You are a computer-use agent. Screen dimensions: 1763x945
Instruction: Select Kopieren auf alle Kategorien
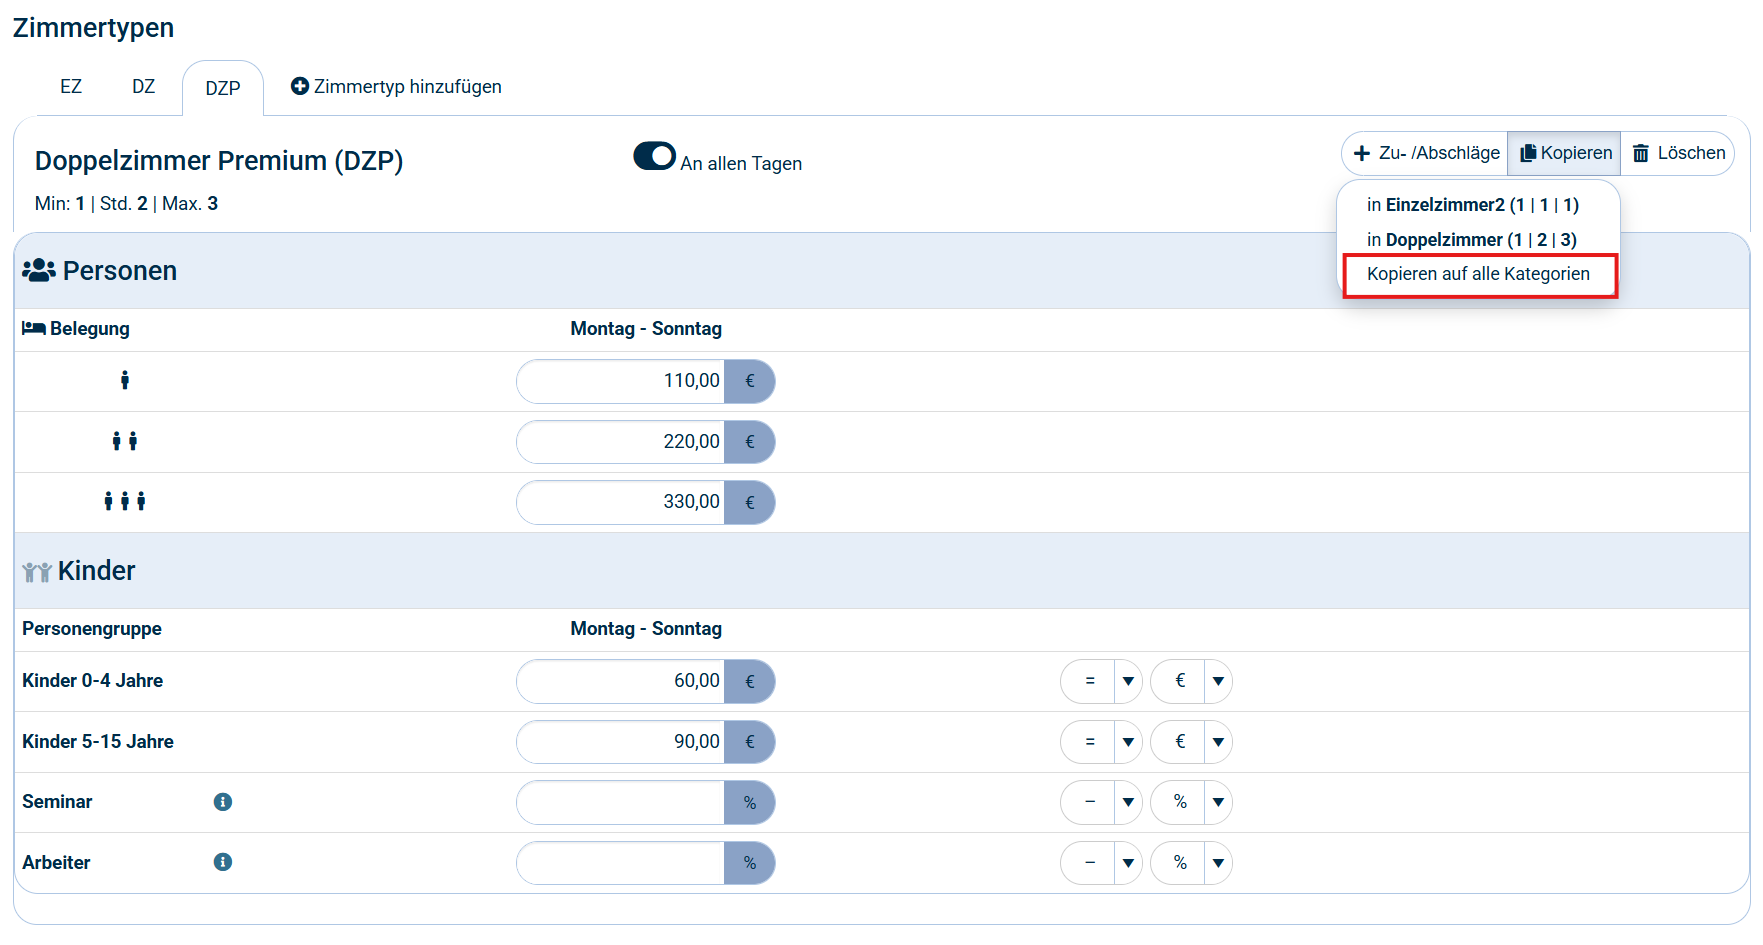[x=1478, y=274]
